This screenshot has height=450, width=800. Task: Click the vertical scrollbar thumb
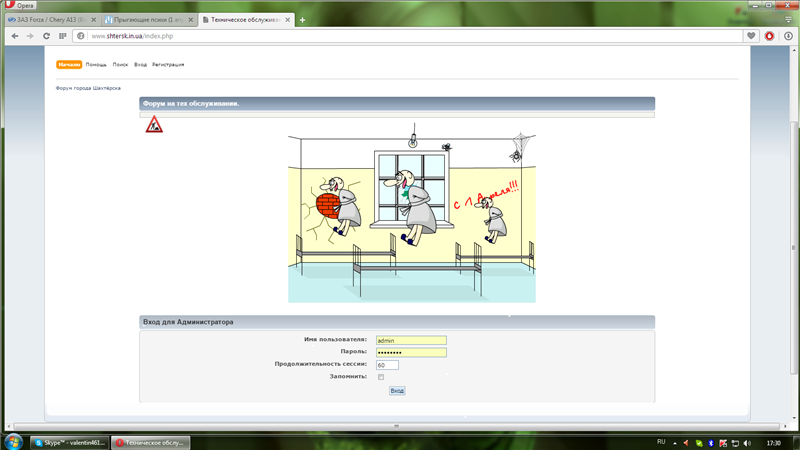coord(794,247)
